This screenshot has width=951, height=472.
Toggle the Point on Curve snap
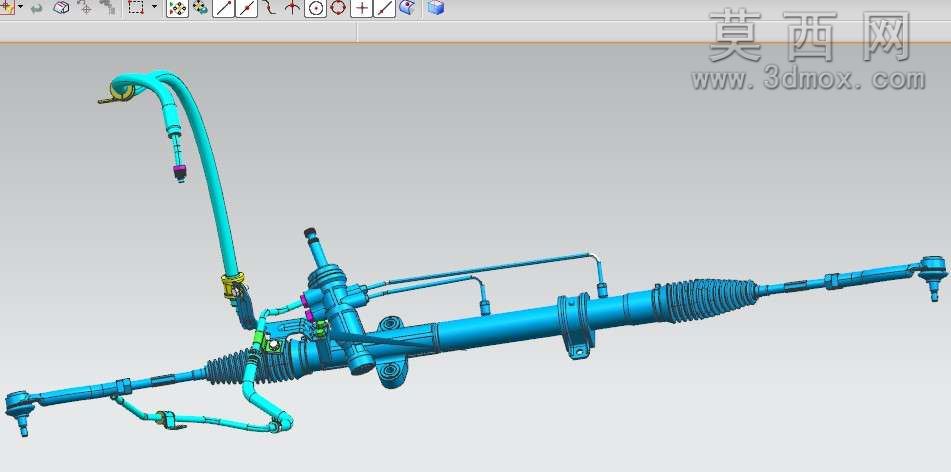coord(385,8)
